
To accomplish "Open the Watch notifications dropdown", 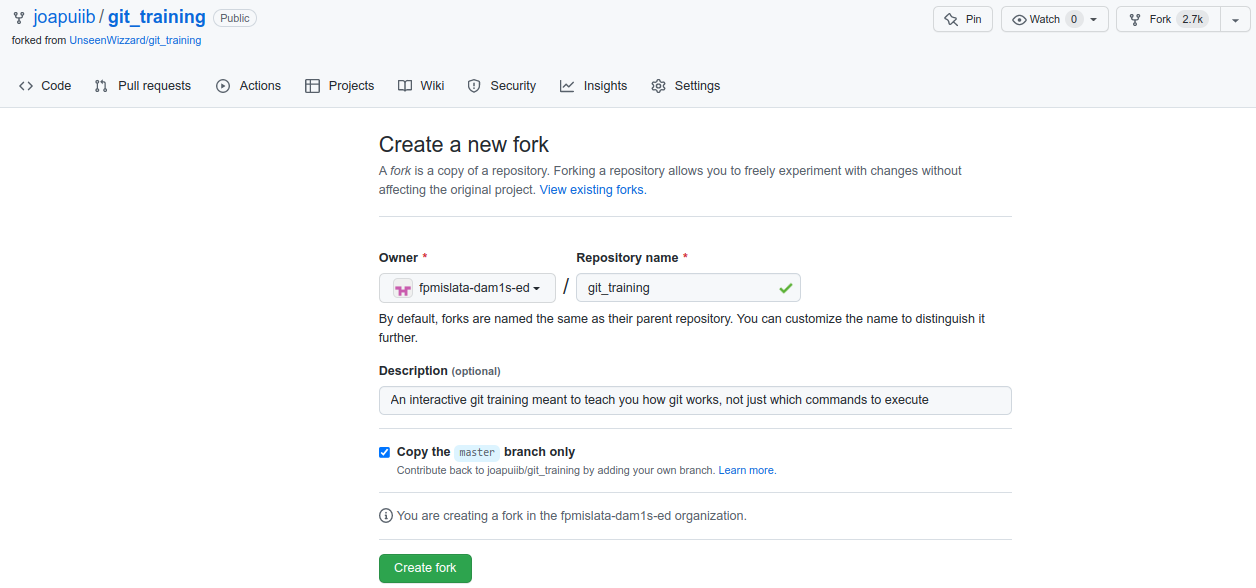I will coord(1055,19).
